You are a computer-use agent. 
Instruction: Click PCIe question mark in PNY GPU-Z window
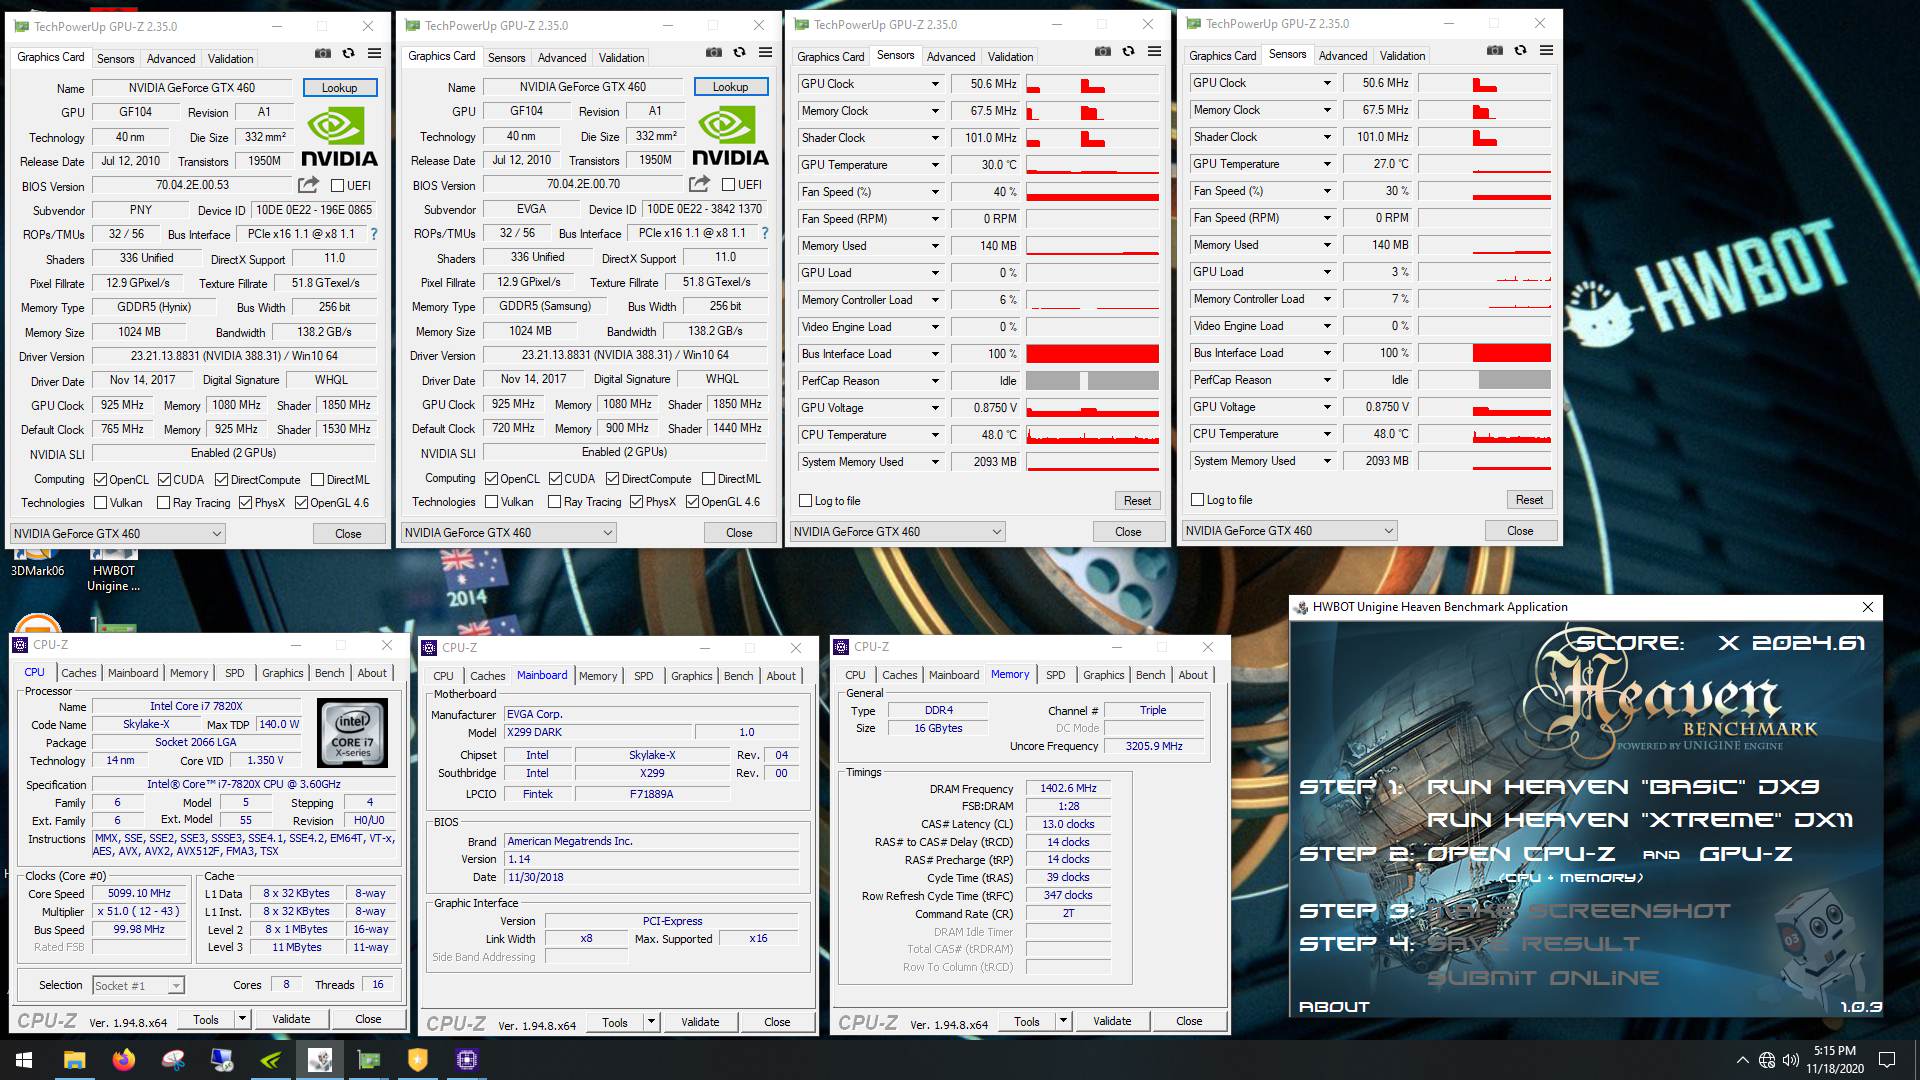(x=374, y=234)
